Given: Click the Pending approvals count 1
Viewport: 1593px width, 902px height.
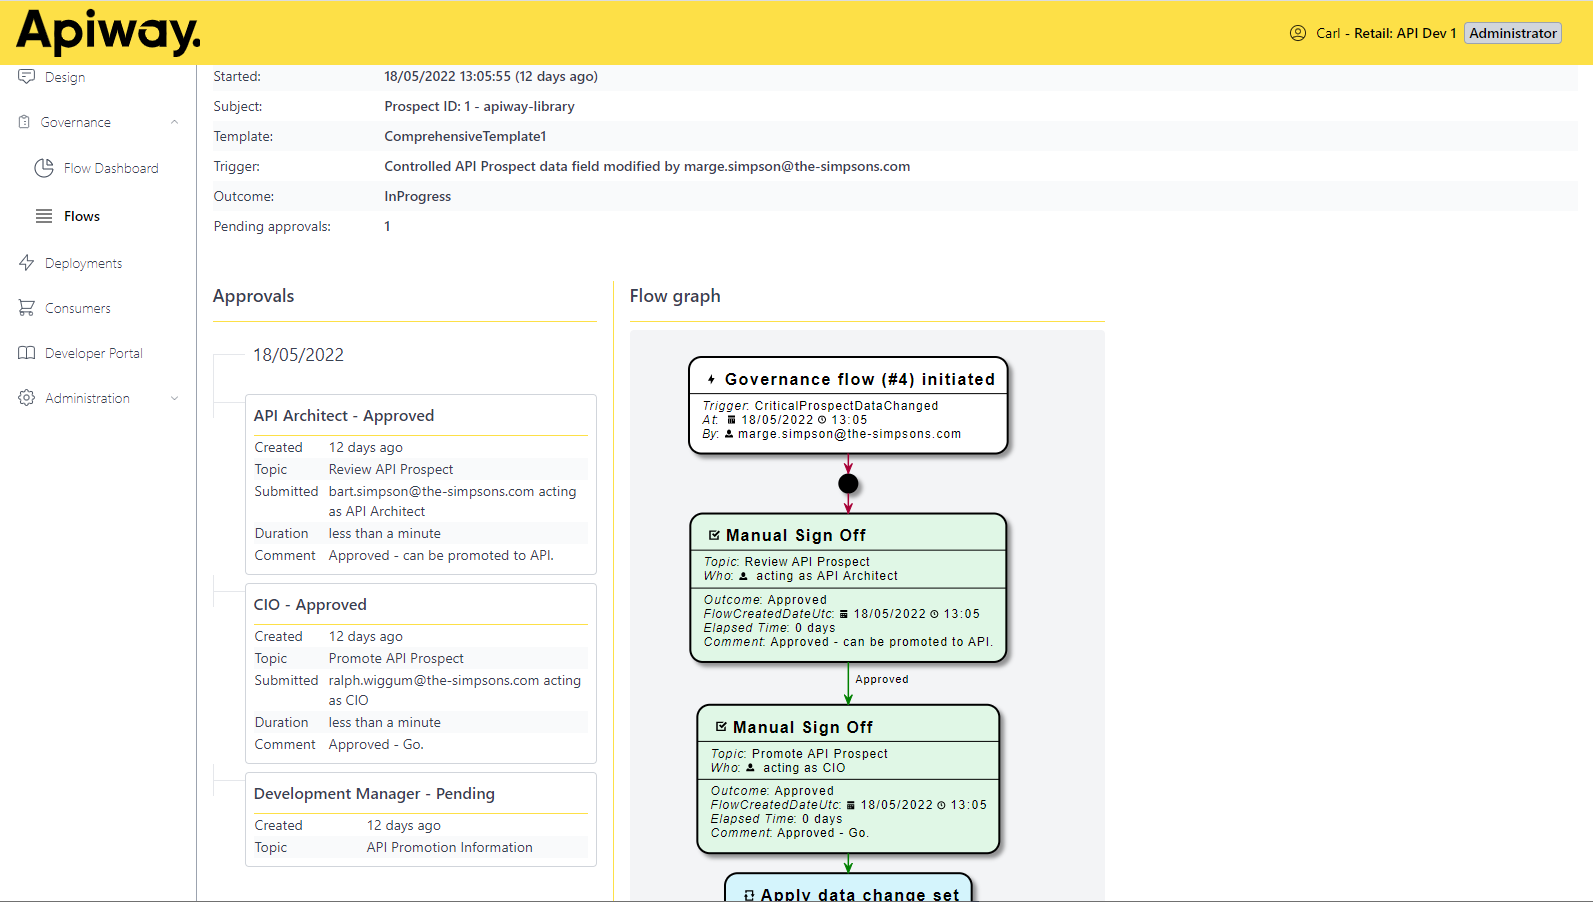Looking at the screenshot, I should coord(387,226).
